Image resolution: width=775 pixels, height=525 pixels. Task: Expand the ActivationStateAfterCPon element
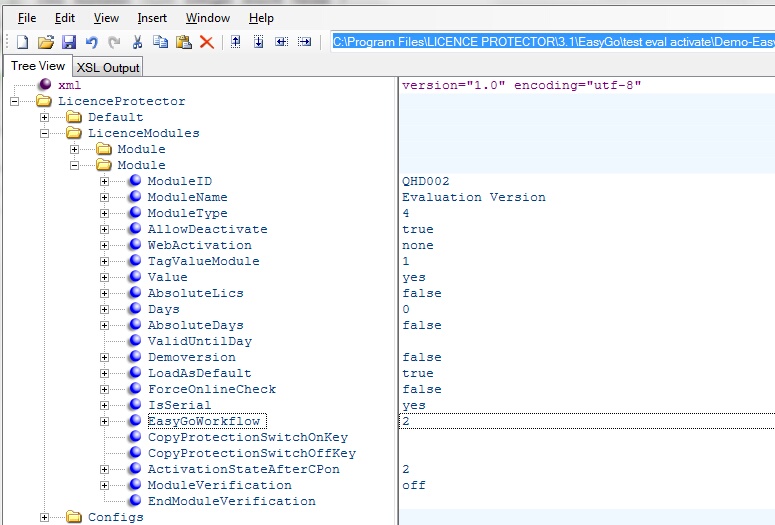[x=104, y=469]
